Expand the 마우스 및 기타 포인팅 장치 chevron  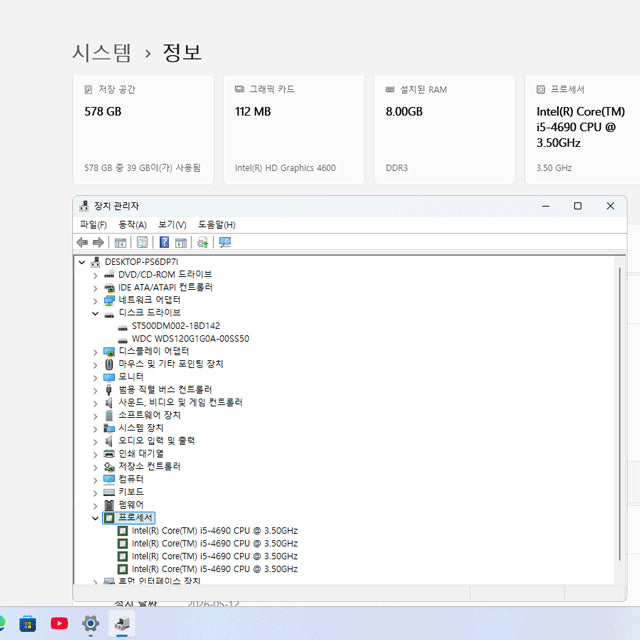pyautogui.click(x=95, y=365)
